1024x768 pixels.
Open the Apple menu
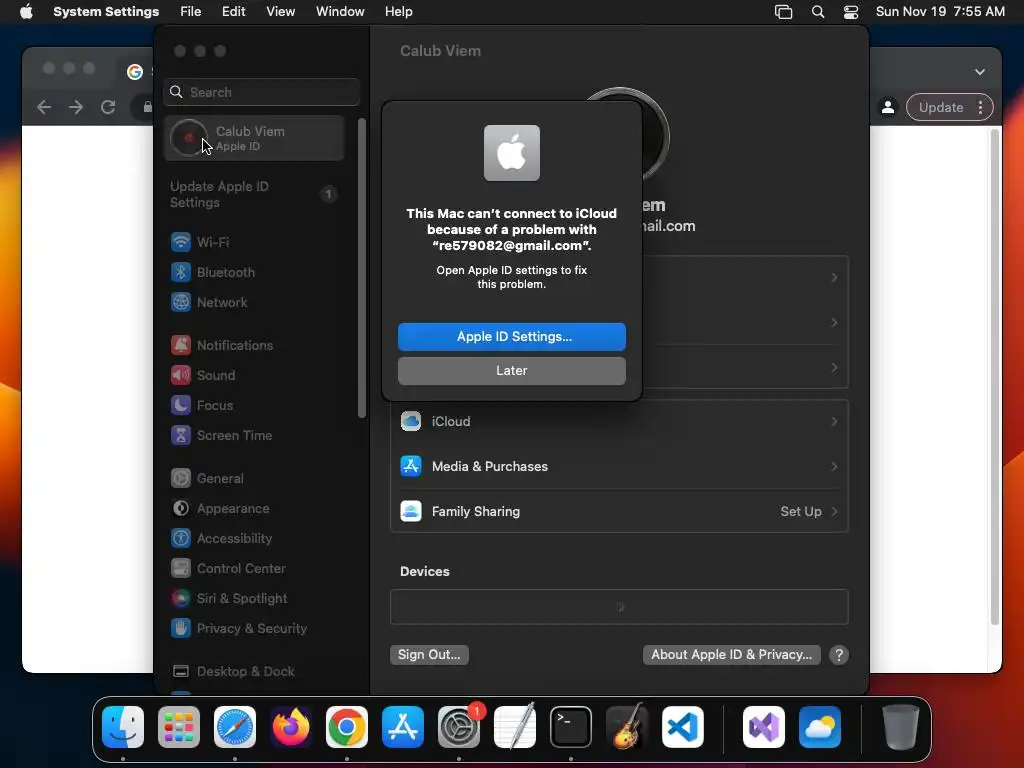tap(26, 12)
